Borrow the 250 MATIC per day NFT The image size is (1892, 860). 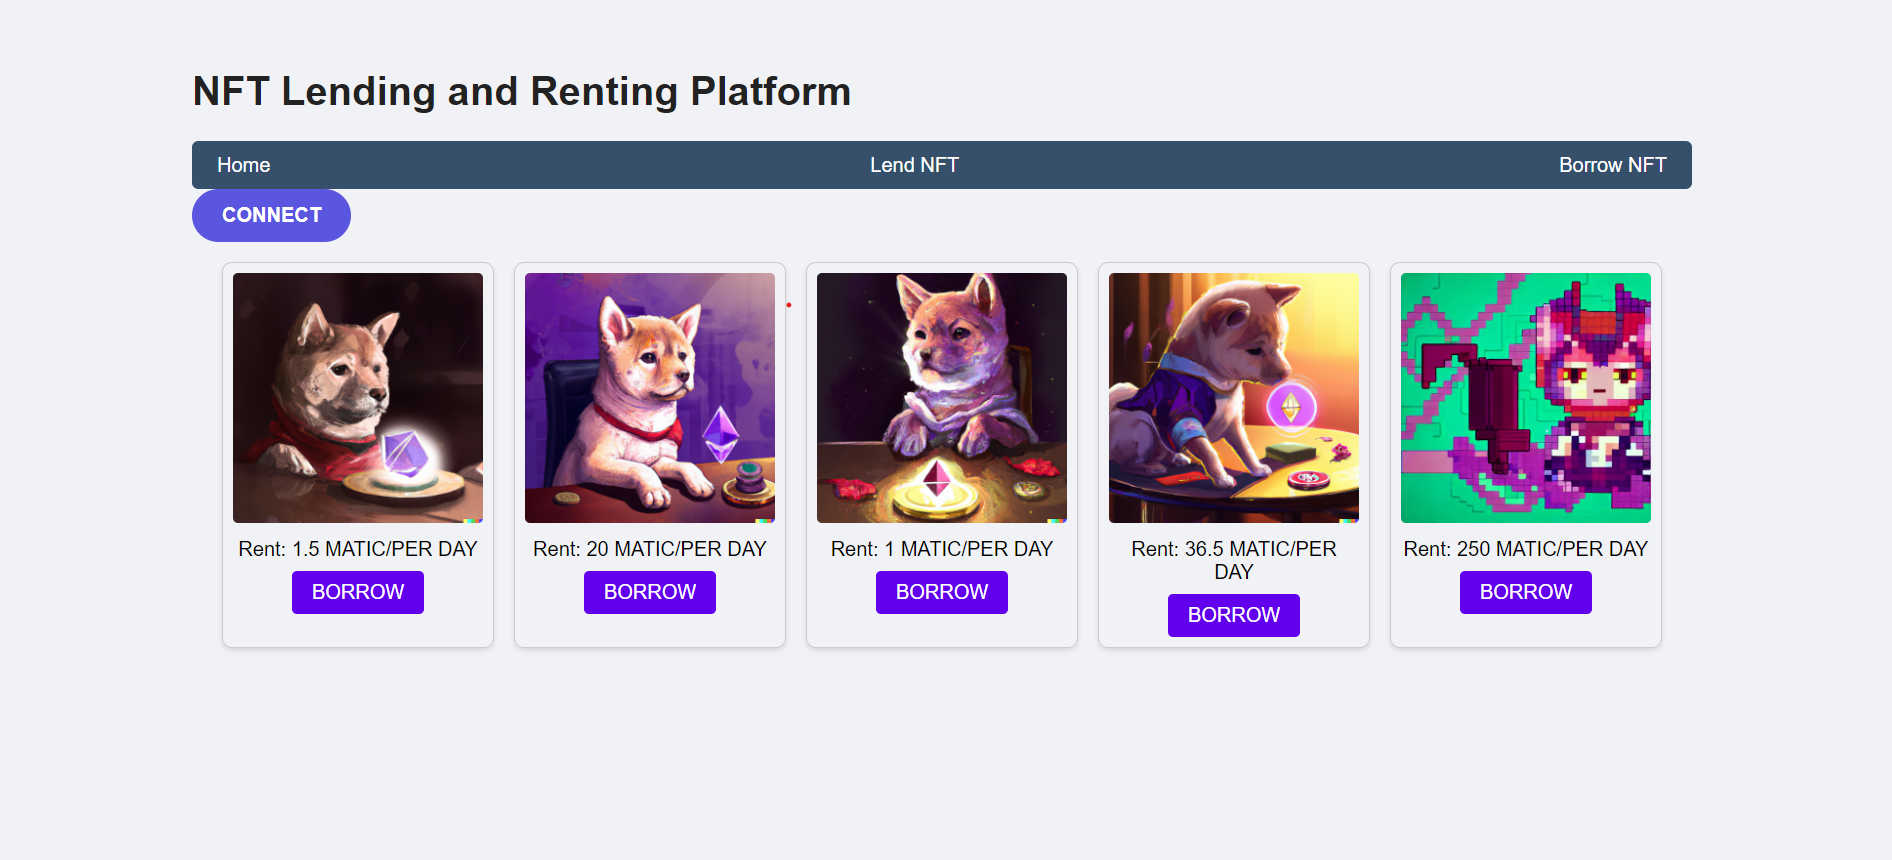1525,592
